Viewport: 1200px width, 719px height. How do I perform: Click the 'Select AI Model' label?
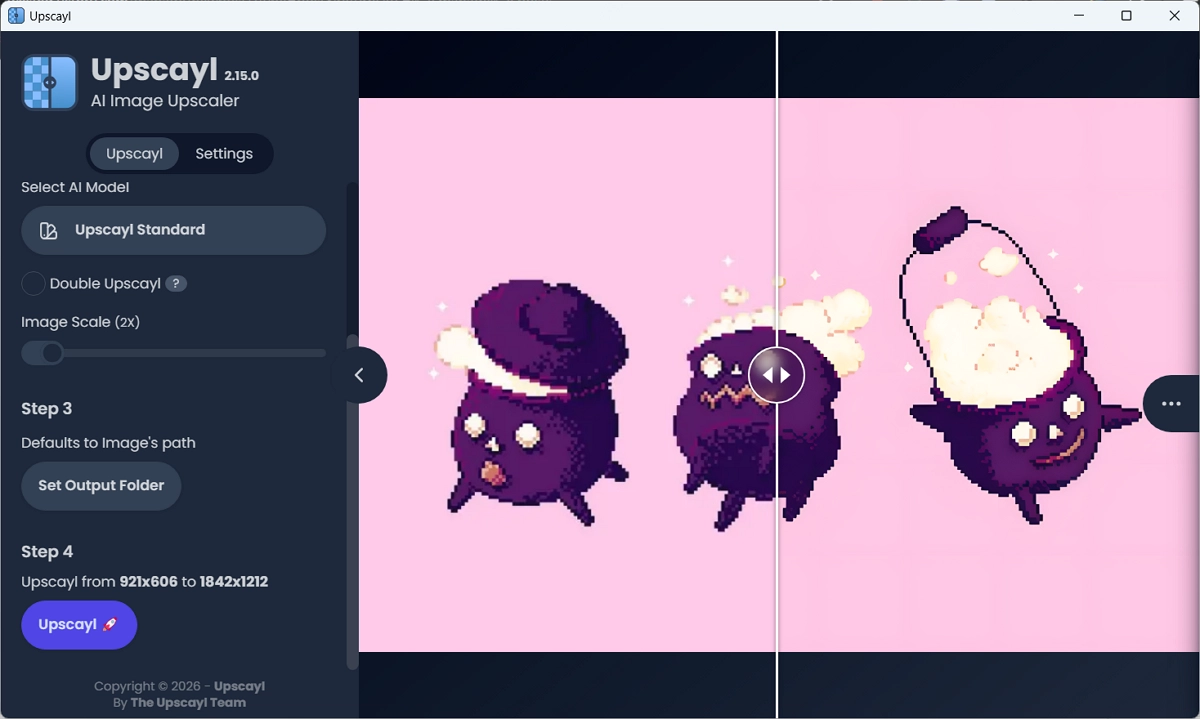tap(75, 187)
